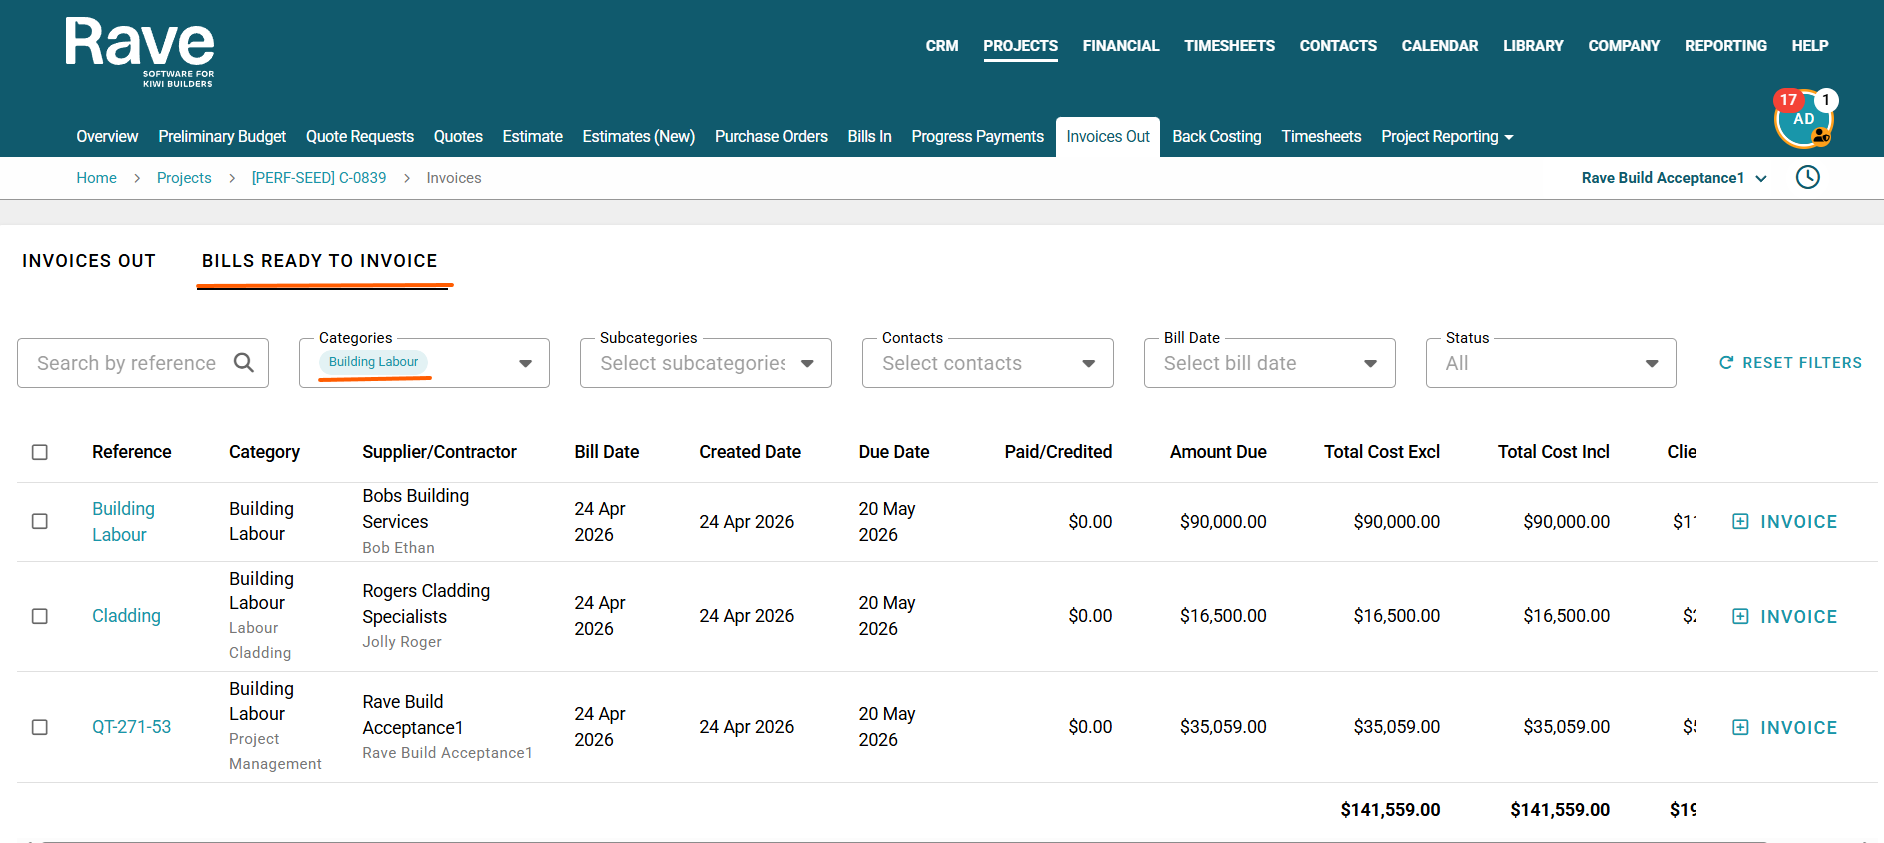This screenshot has width=1884, height=843.
Task: Check the QT-271-53 row checkbox
Action: (x=40, y=727)
